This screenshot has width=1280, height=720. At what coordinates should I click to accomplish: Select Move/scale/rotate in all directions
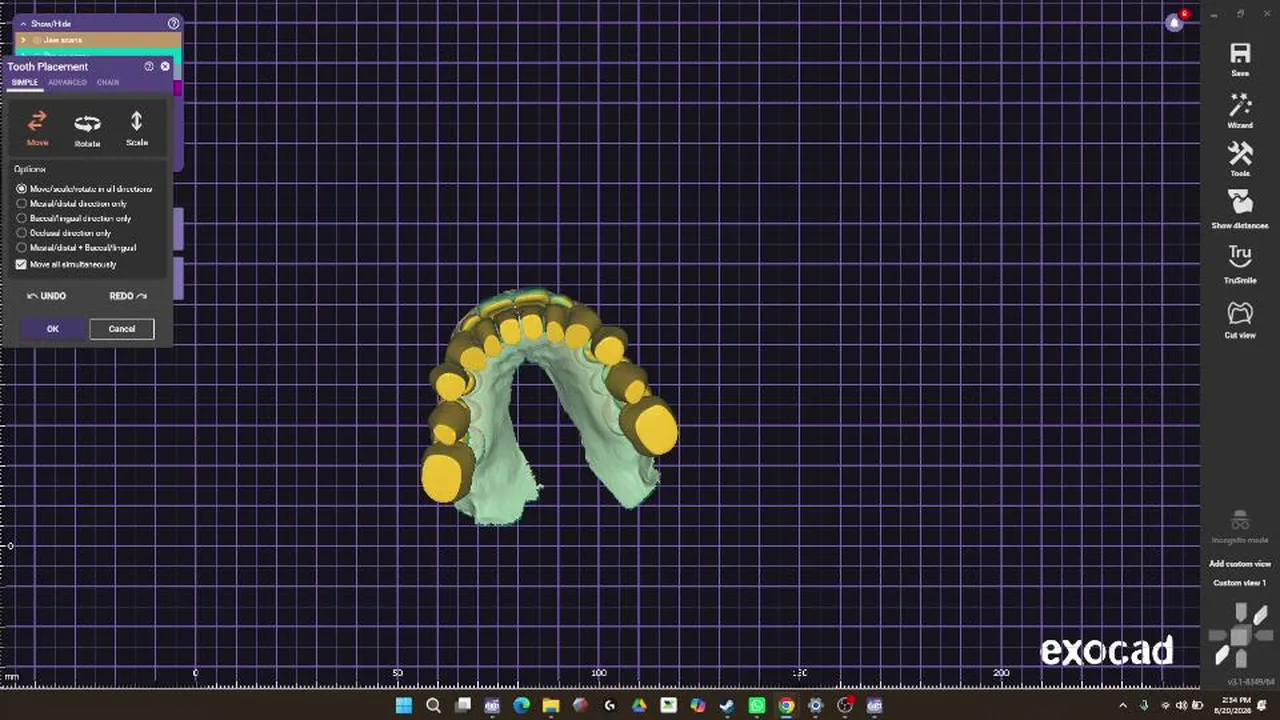(x=85, y=189)
